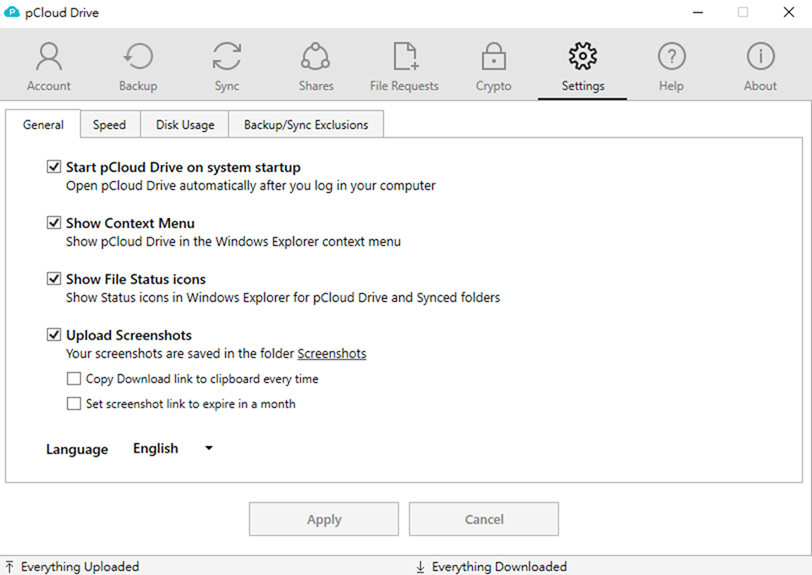812x575 pixels.
Task: Open the Backup/Sync Exclusions tab
Action: point(306,125)
